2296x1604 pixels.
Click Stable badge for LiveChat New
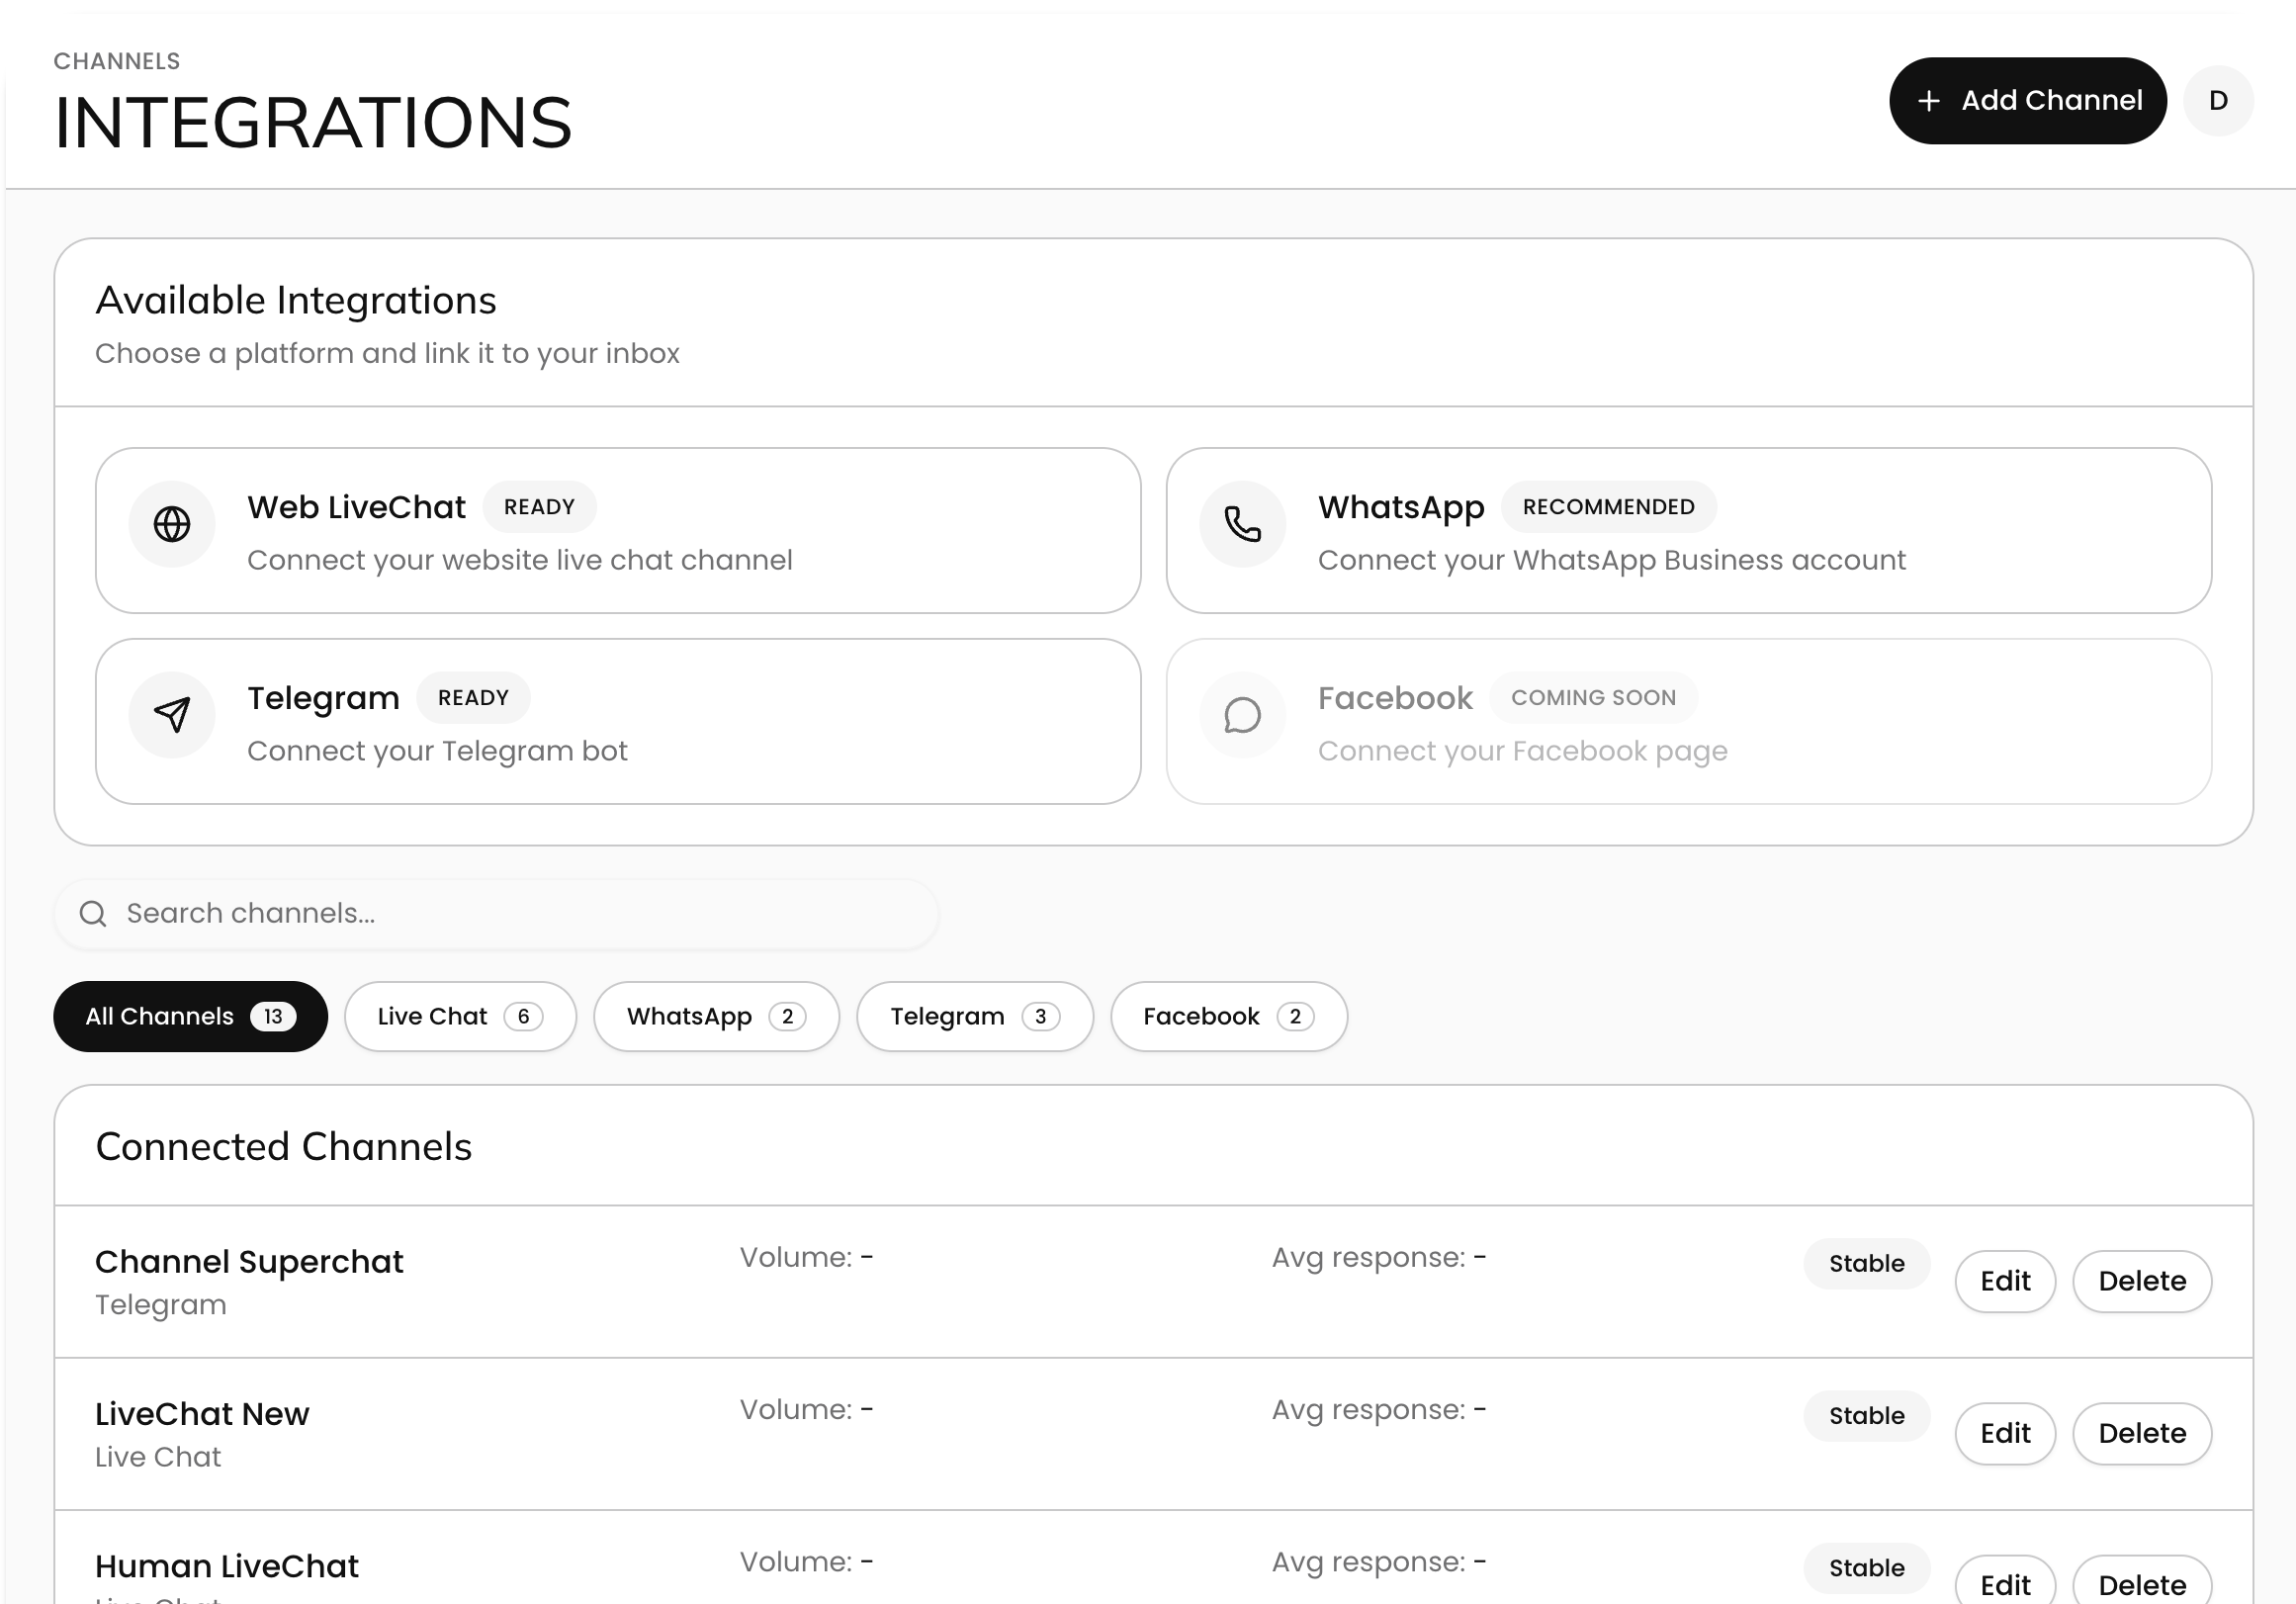point(1866,1415)
